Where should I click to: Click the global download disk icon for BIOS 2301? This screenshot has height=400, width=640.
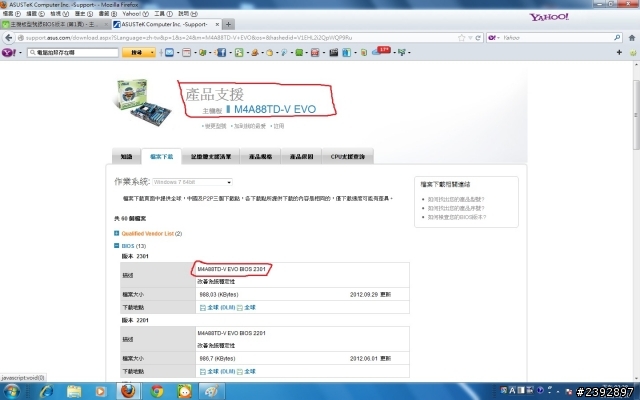pyautogui.click(x=240, y=308)
